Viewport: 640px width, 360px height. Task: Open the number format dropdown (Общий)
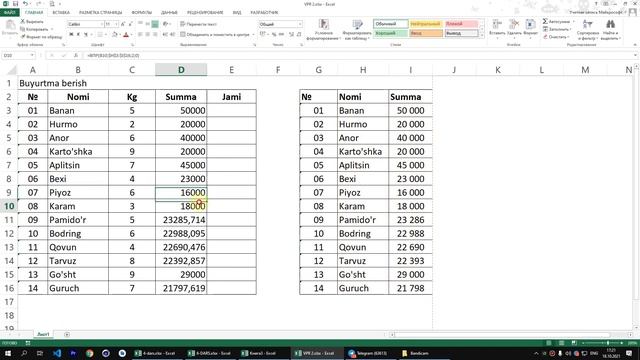tap(300, 24)
